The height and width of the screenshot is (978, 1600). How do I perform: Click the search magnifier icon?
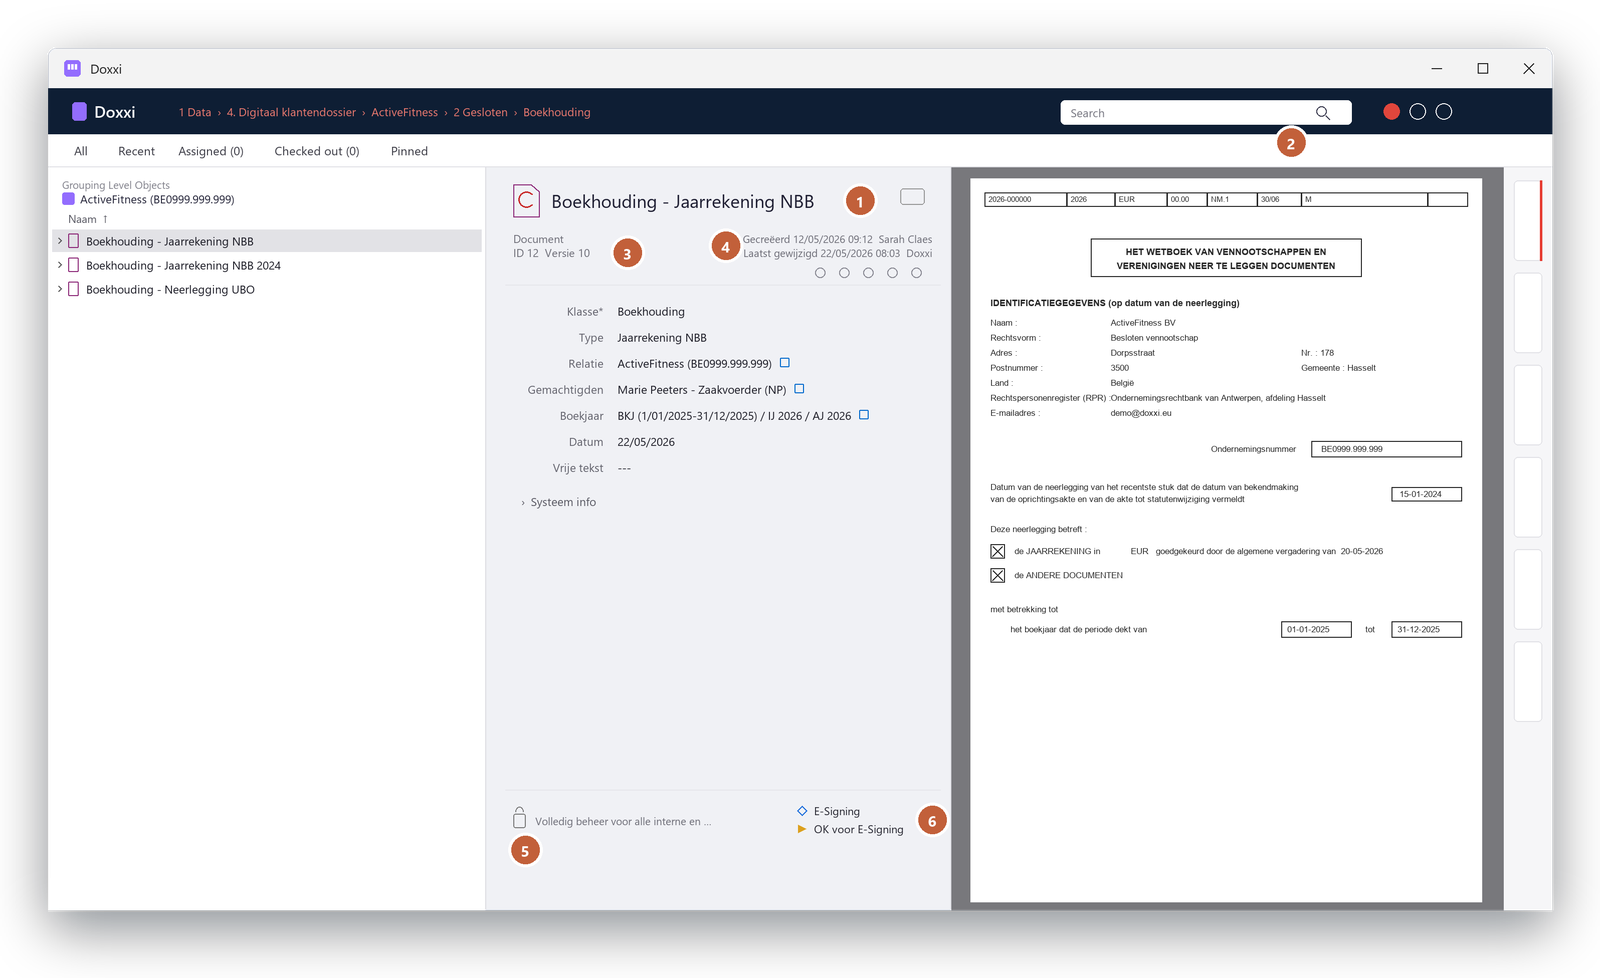[1323, 113]
